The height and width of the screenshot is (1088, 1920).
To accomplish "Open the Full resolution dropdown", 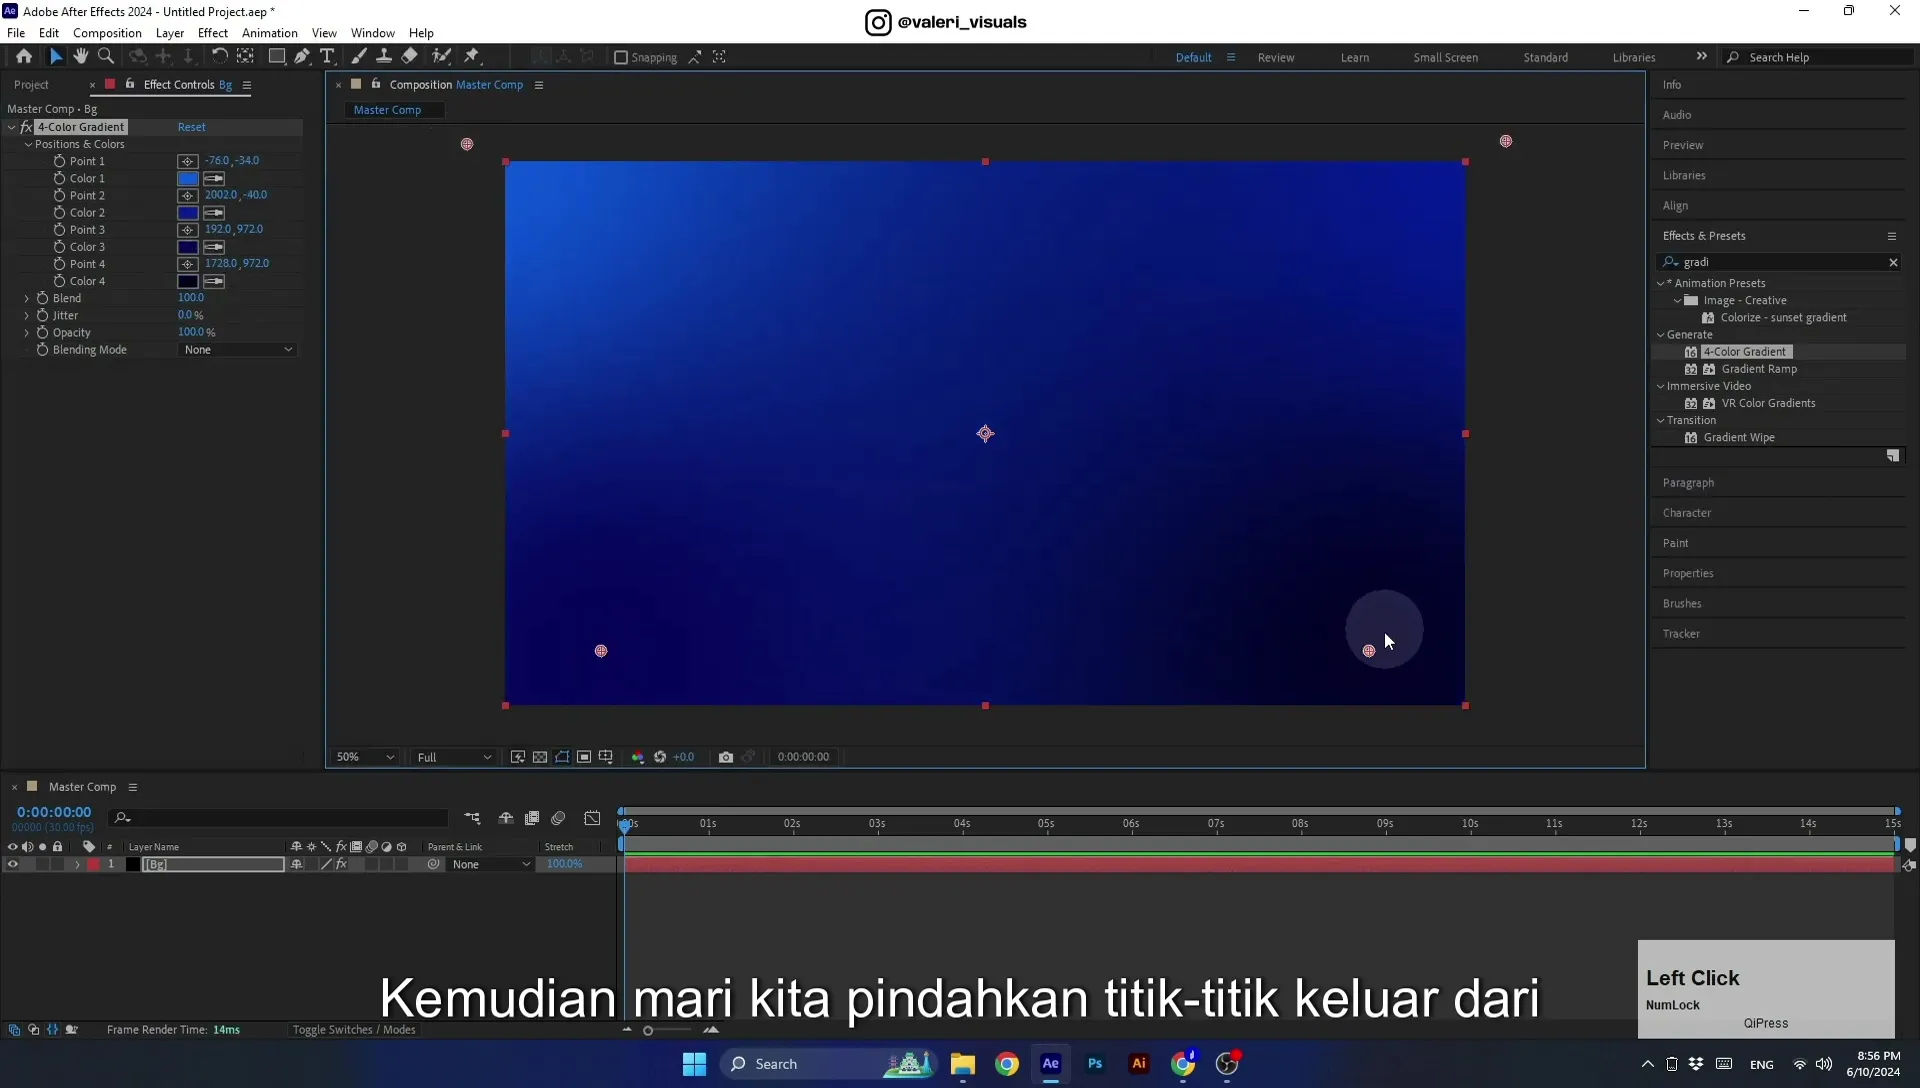I will point(454,757).
